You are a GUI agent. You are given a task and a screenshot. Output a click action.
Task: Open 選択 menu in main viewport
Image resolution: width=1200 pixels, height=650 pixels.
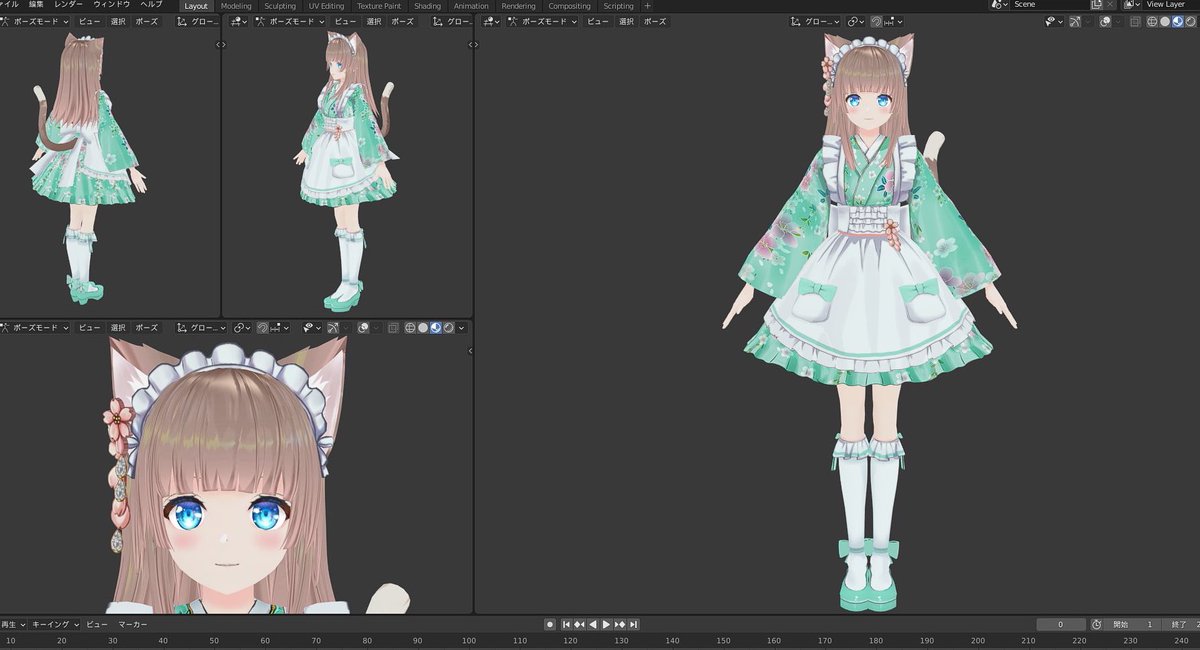pyautogui.click(x=626, y=21)
